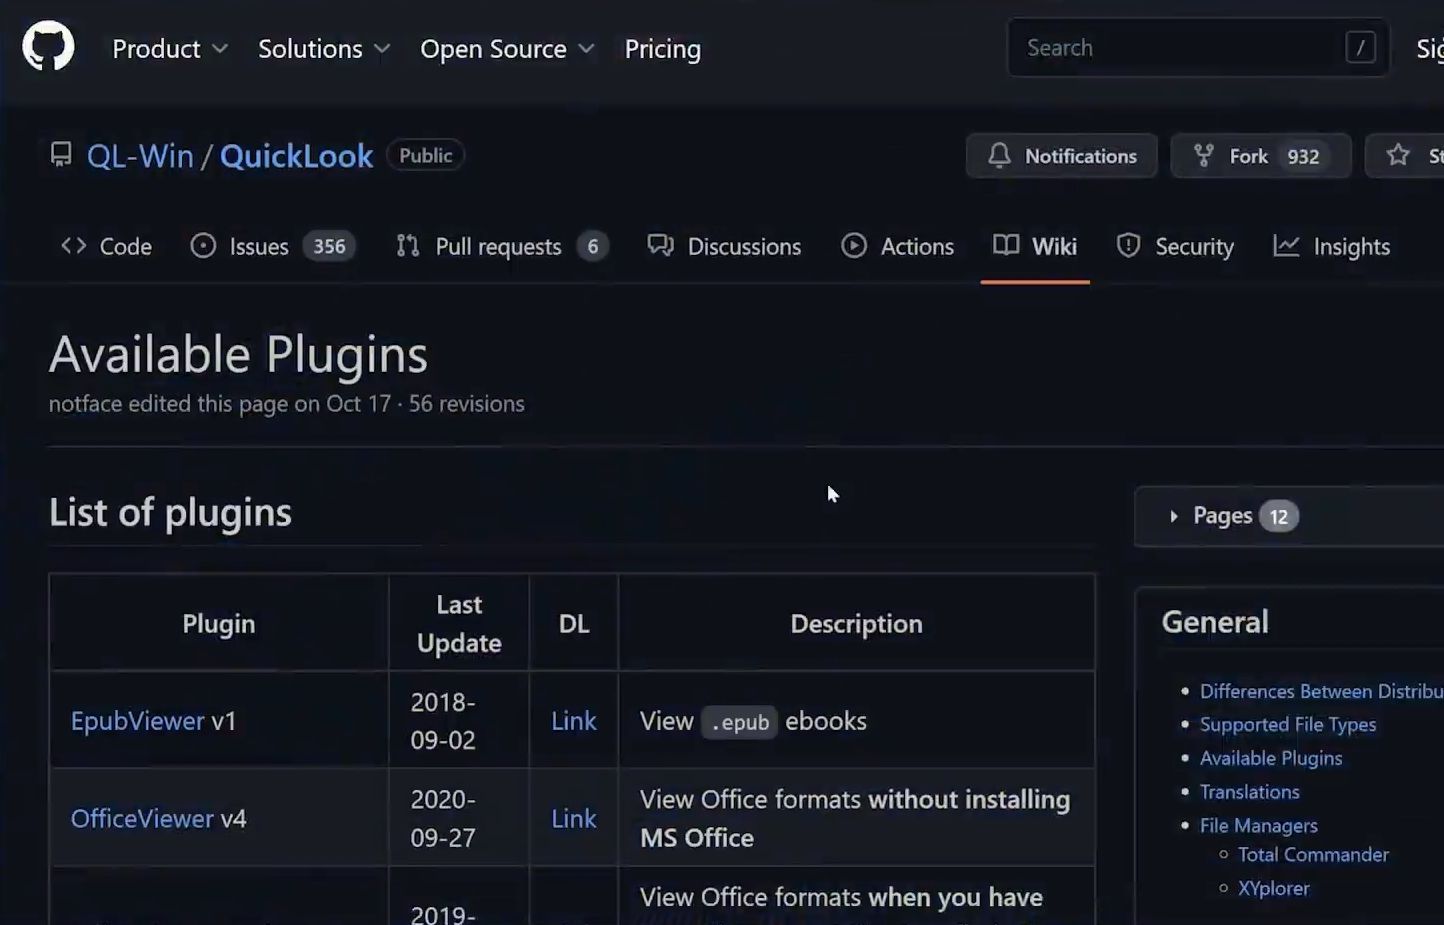The height and width of the screenshot is (925, 1444).
Task: Open the download Link for OfficeViewer
Action: coord(574,818)
